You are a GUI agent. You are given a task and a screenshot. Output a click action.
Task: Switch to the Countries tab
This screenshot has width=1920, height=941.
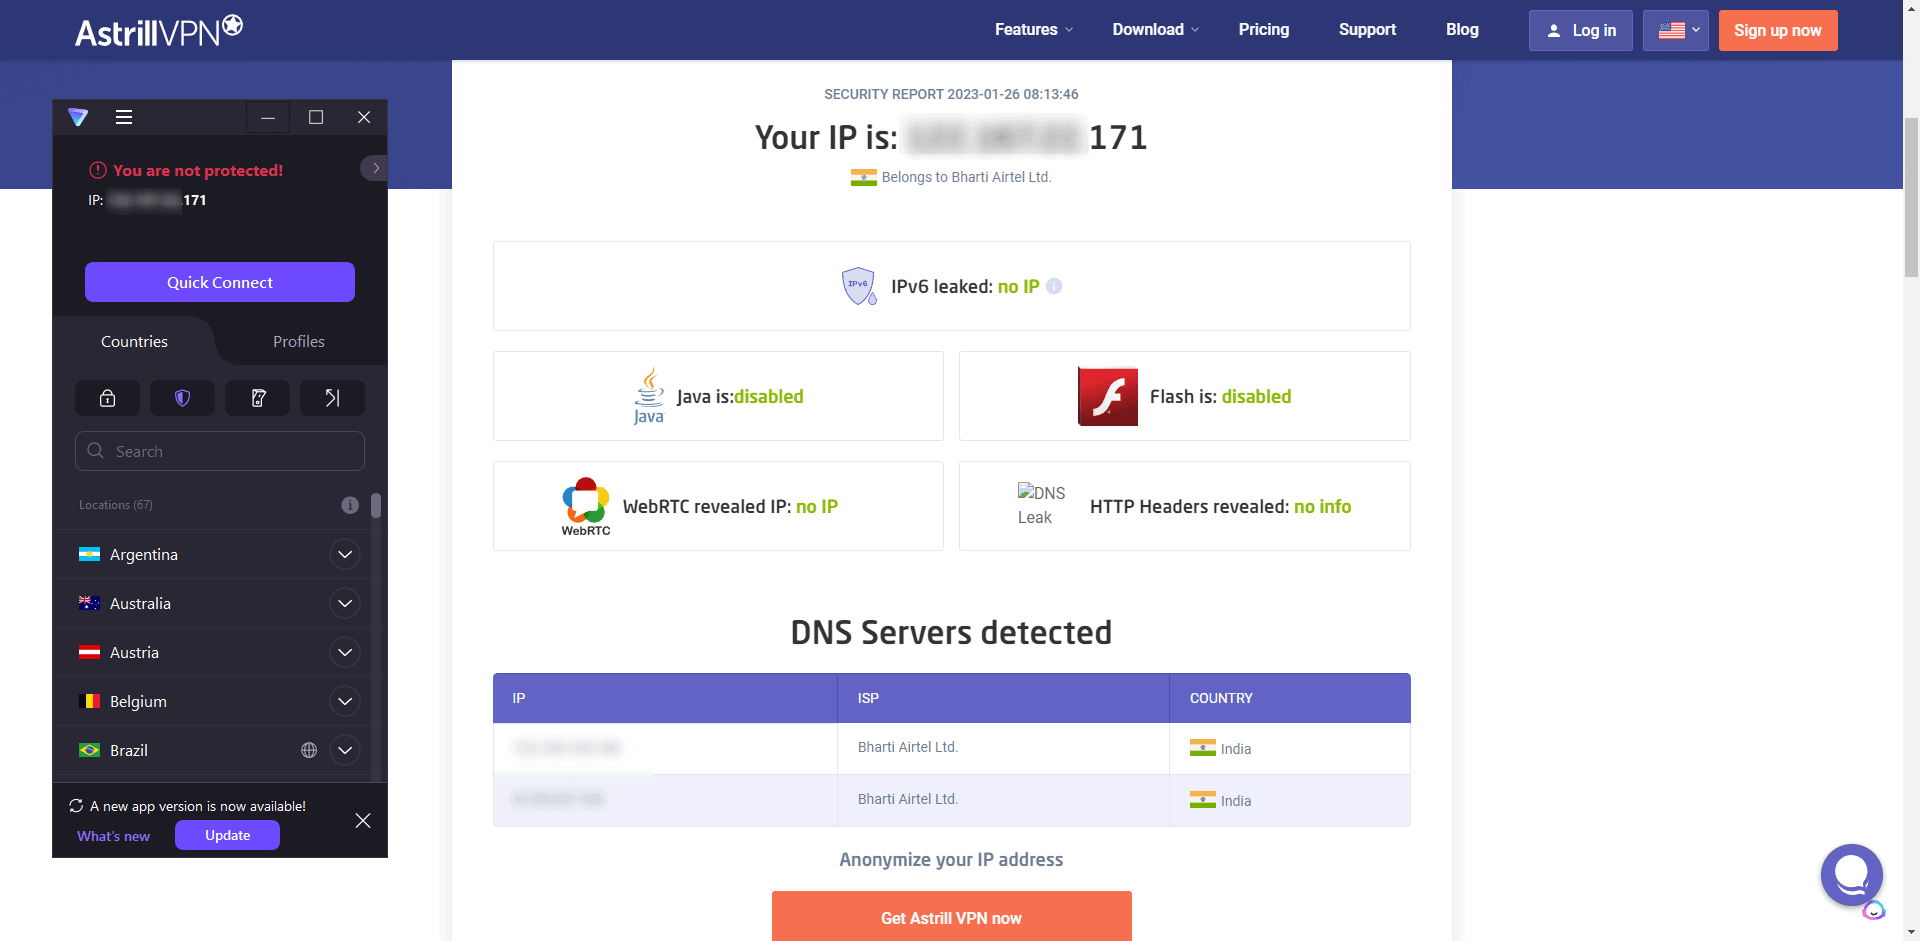pos(134,341)
